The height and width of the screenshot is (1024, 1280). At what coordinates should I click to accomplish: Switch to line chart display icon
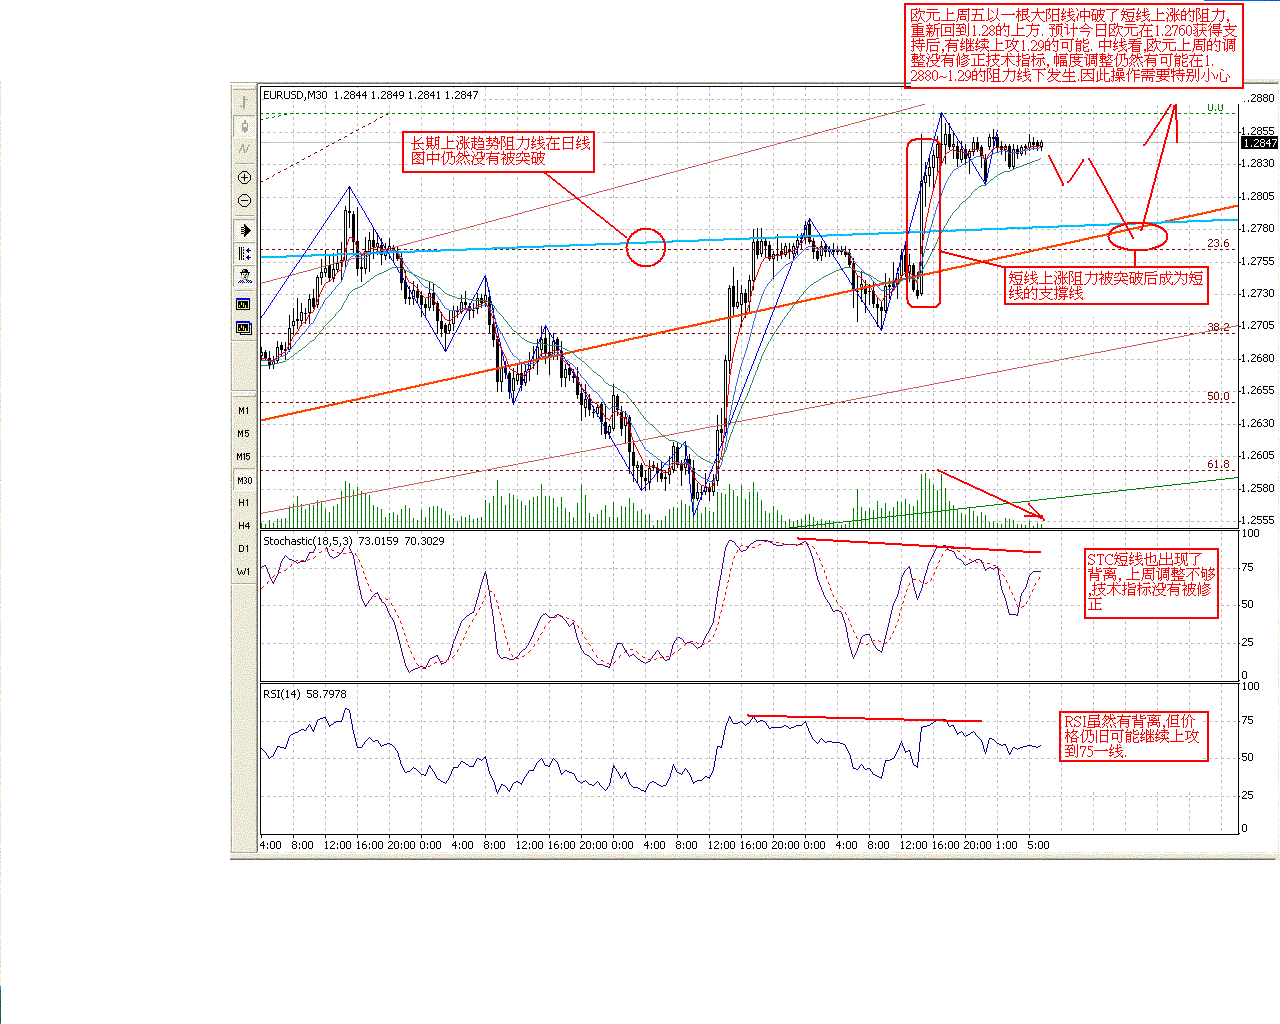pos(244,149)
